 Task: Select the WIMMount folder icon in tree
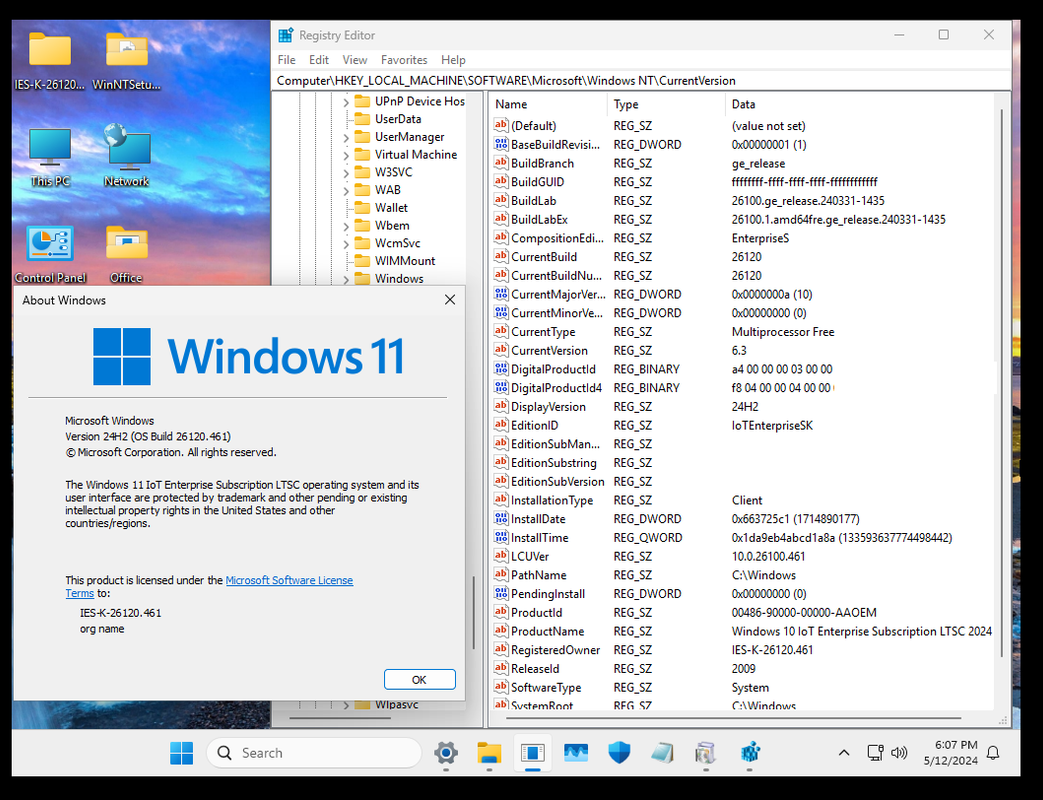coord(363,261)
